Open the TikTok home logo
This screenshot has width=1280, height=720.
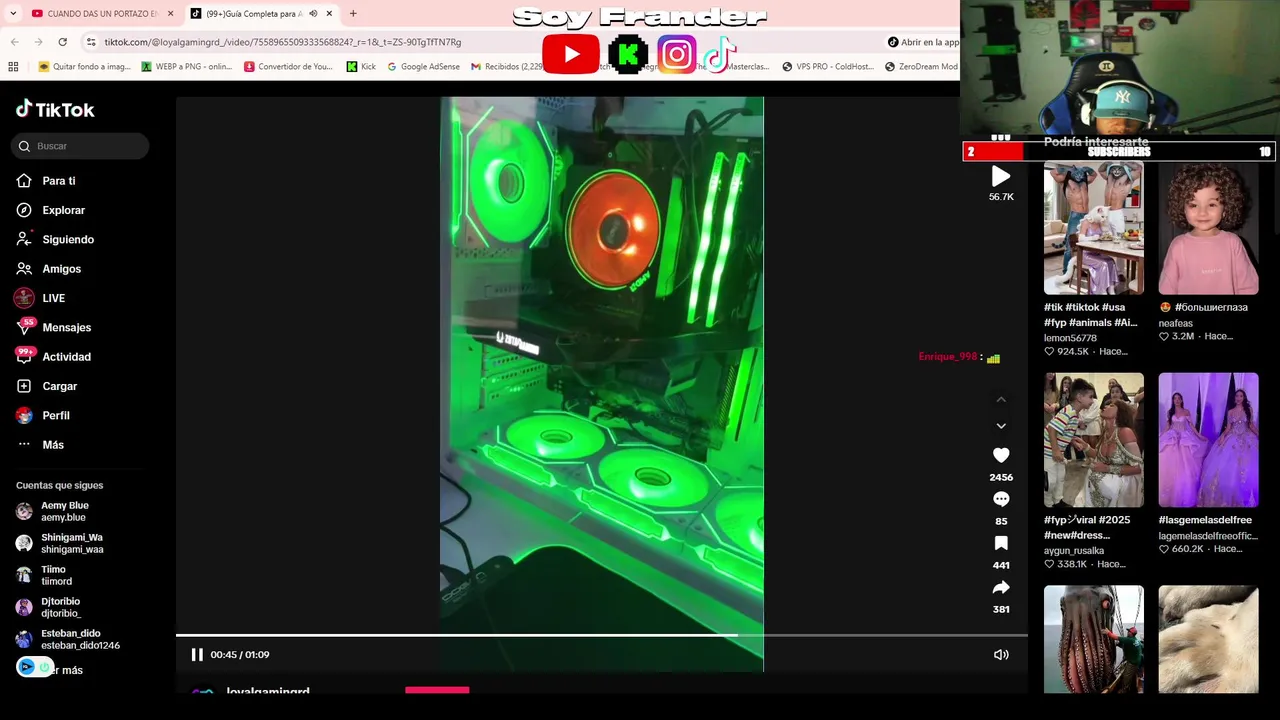click(x=55, y=109)
